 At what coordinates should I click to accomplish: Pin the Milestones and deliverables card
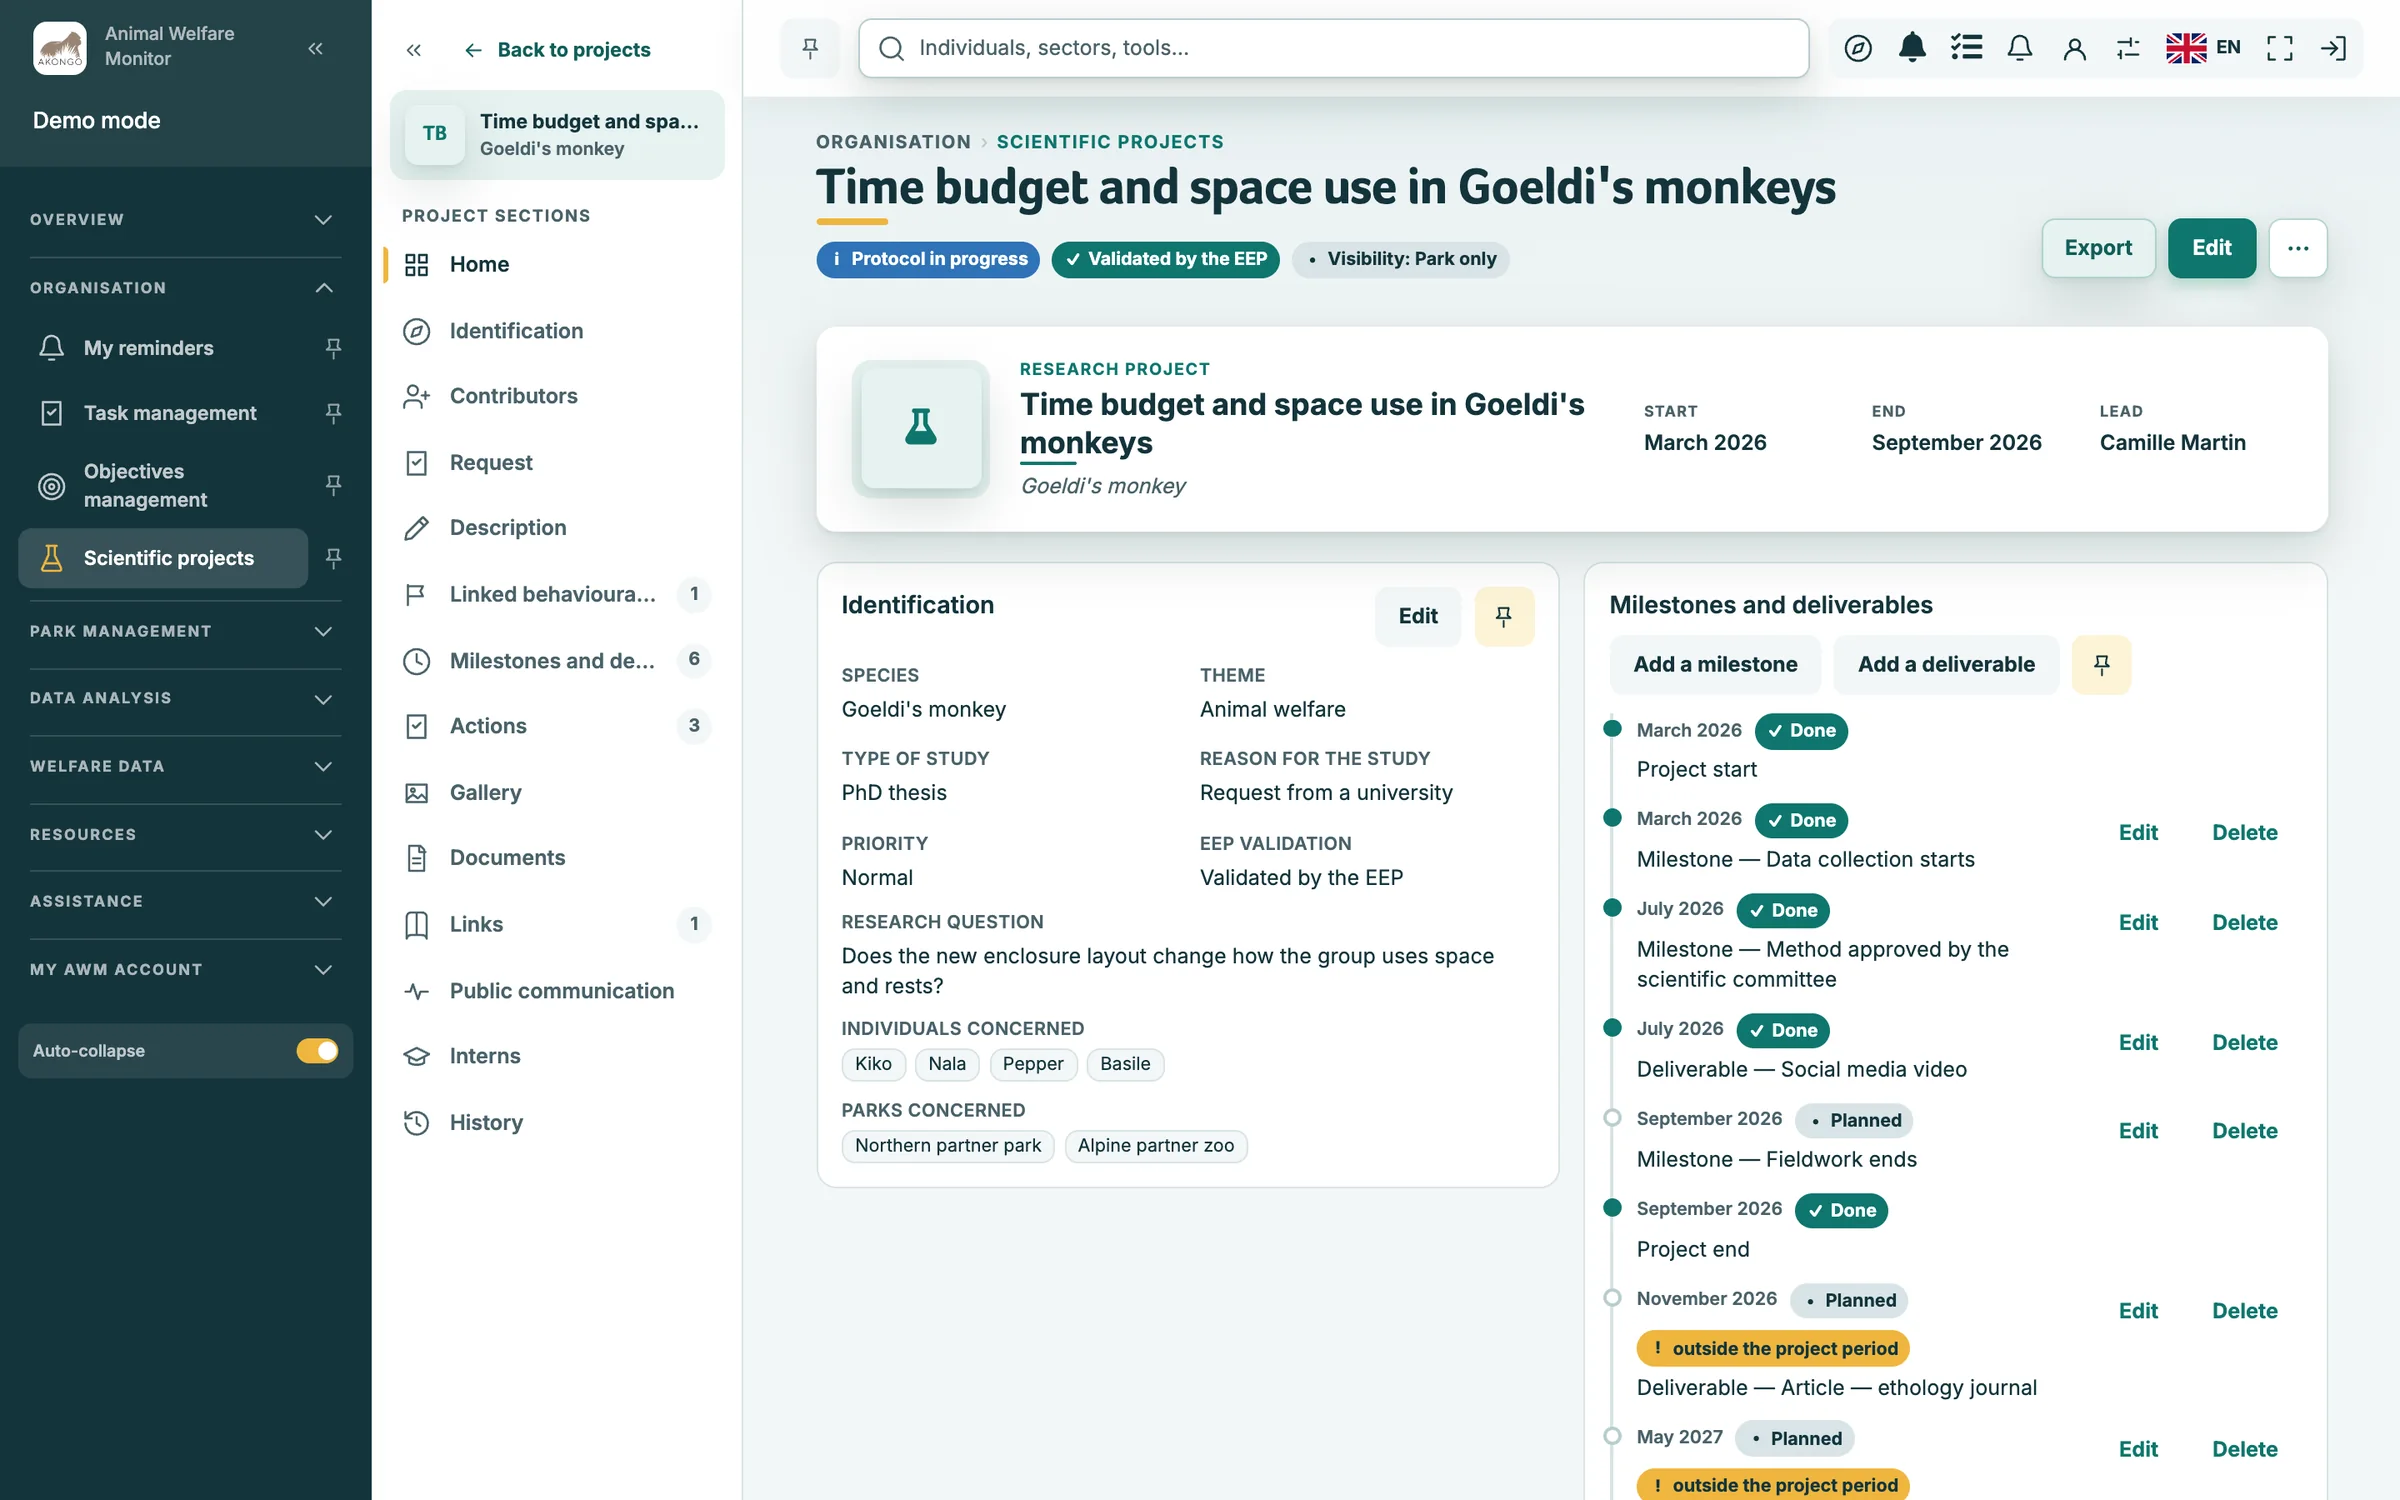pos(2101,665)
